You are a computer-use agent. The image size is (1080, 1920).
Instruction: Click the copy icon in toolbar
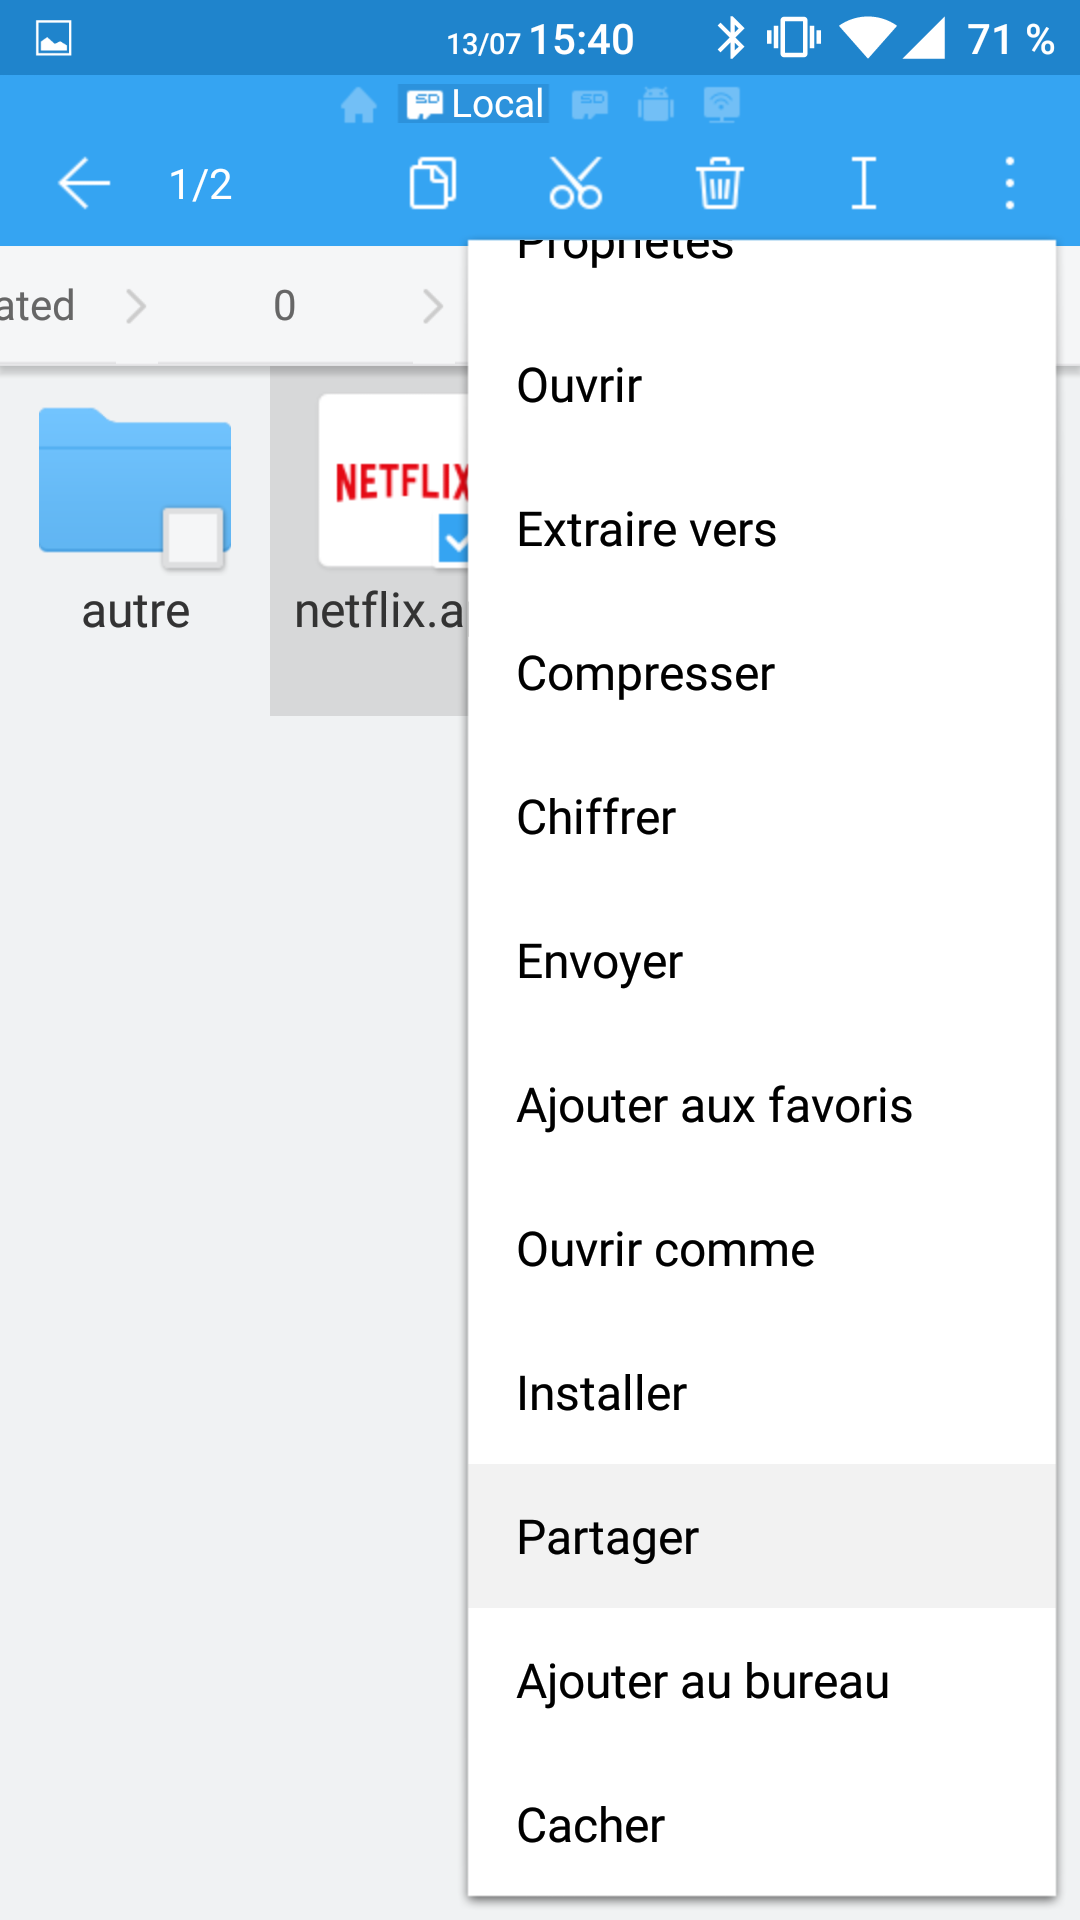click(432, 184)
